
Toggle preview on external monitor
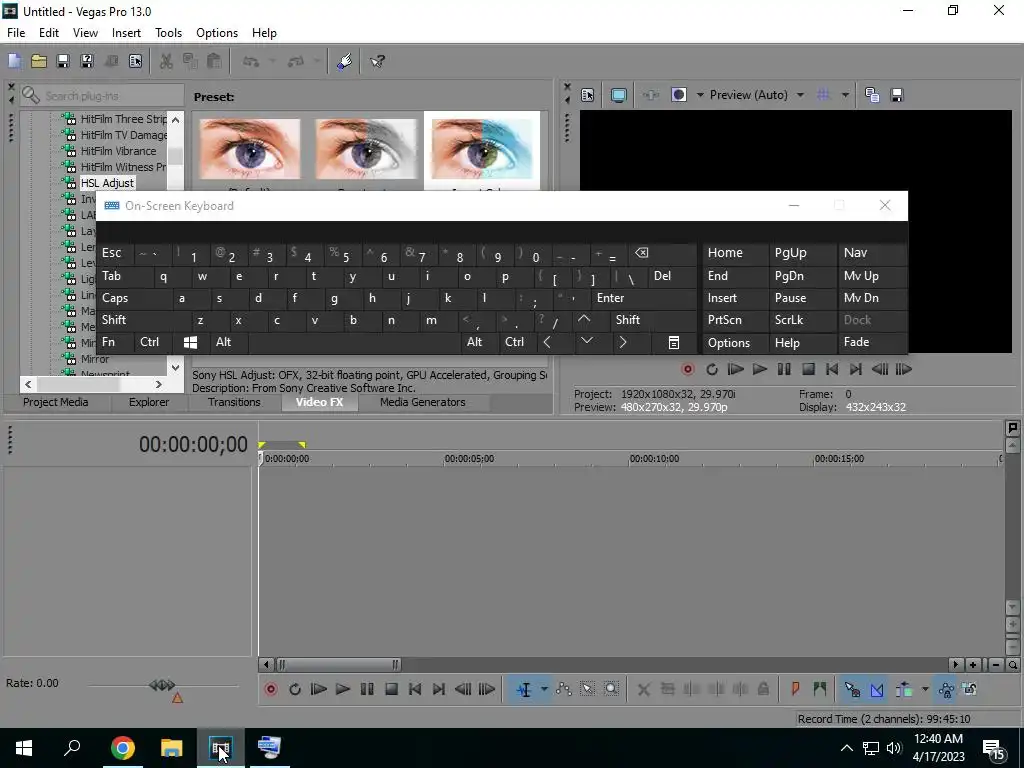coord(618,95)
